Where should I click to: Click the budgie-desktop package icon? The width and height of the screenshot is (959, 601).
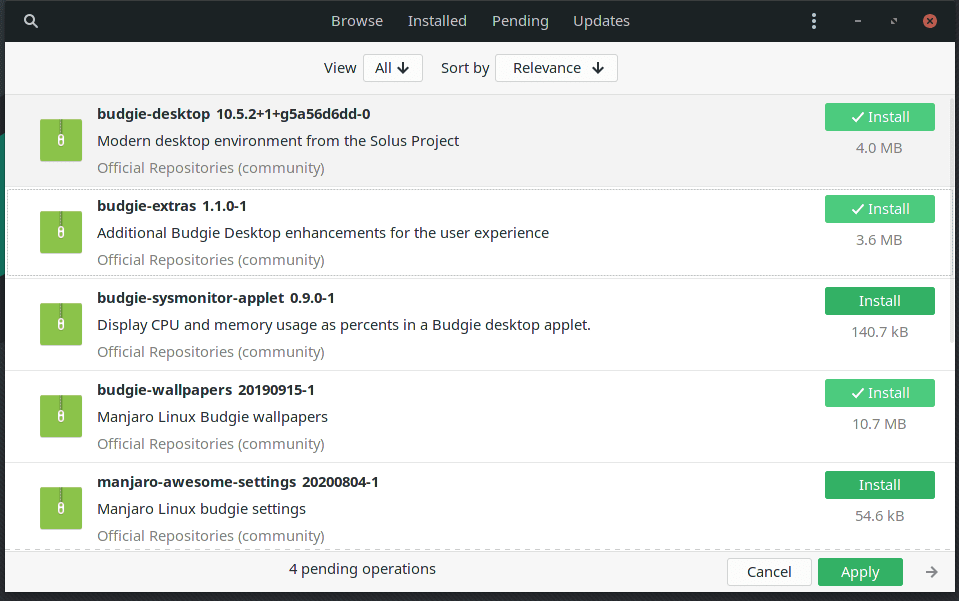click(61, 140)
